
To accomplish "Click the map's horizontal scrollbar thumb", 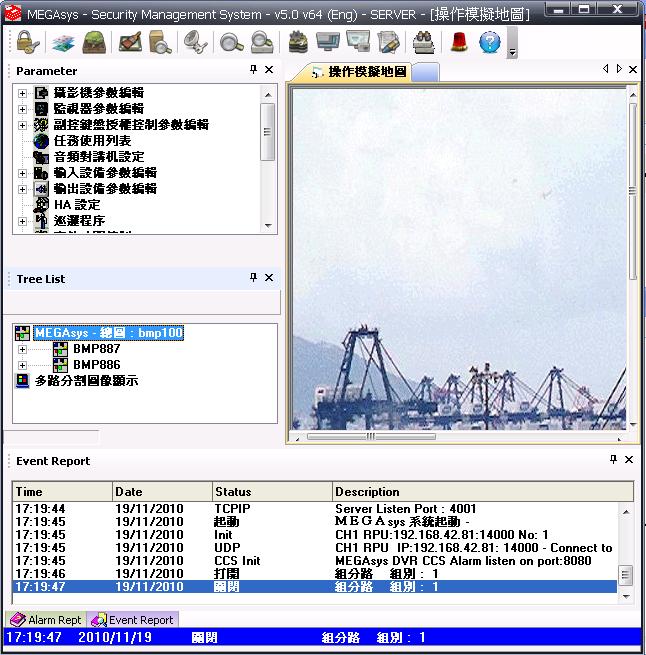I will click(370, 436).
